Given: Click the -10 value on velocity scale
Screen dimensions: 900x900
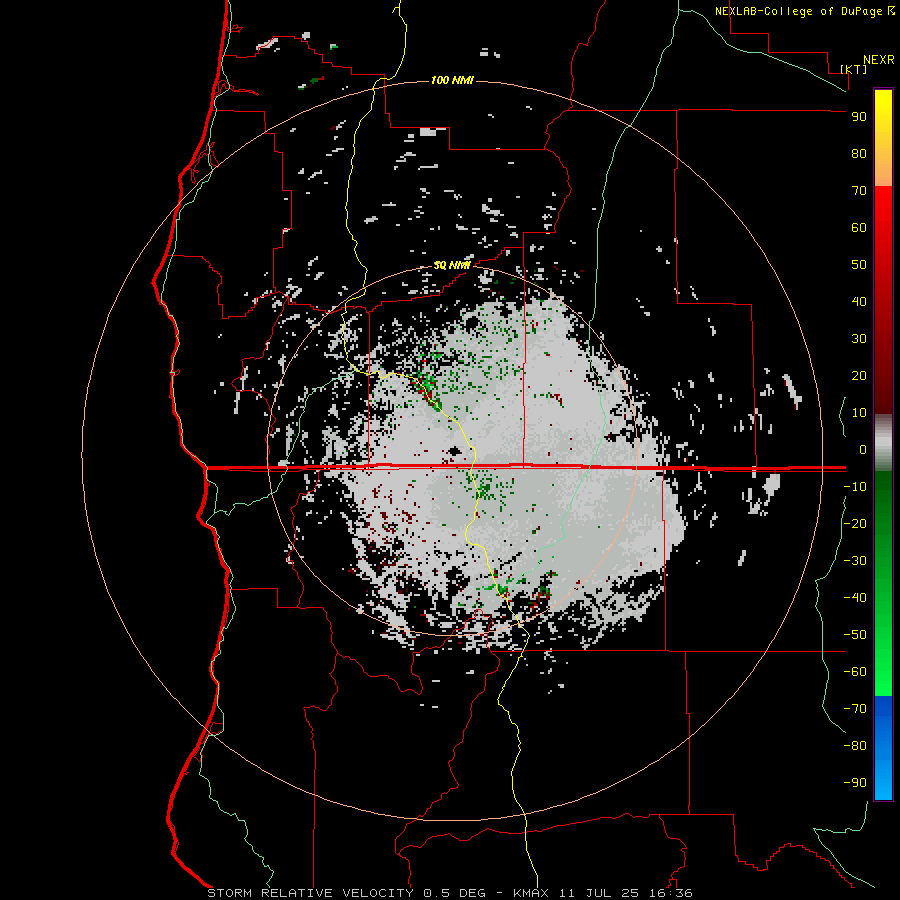Looking at the screenshot, I should [x=855, y=487].
